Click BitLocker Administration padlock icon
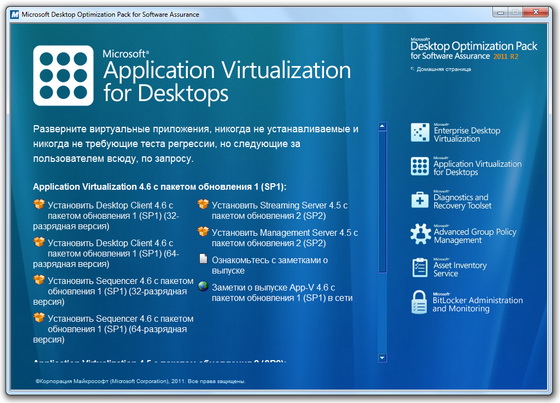560x403 pixels. coord(419,302)
